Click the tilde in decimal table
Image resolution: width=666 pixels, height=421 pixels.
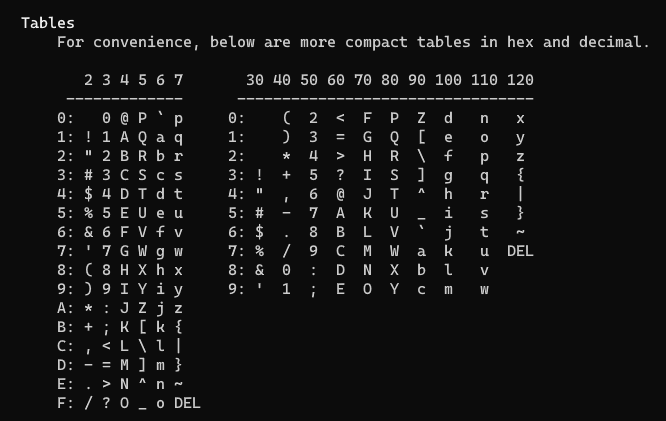tap(520, 232)
